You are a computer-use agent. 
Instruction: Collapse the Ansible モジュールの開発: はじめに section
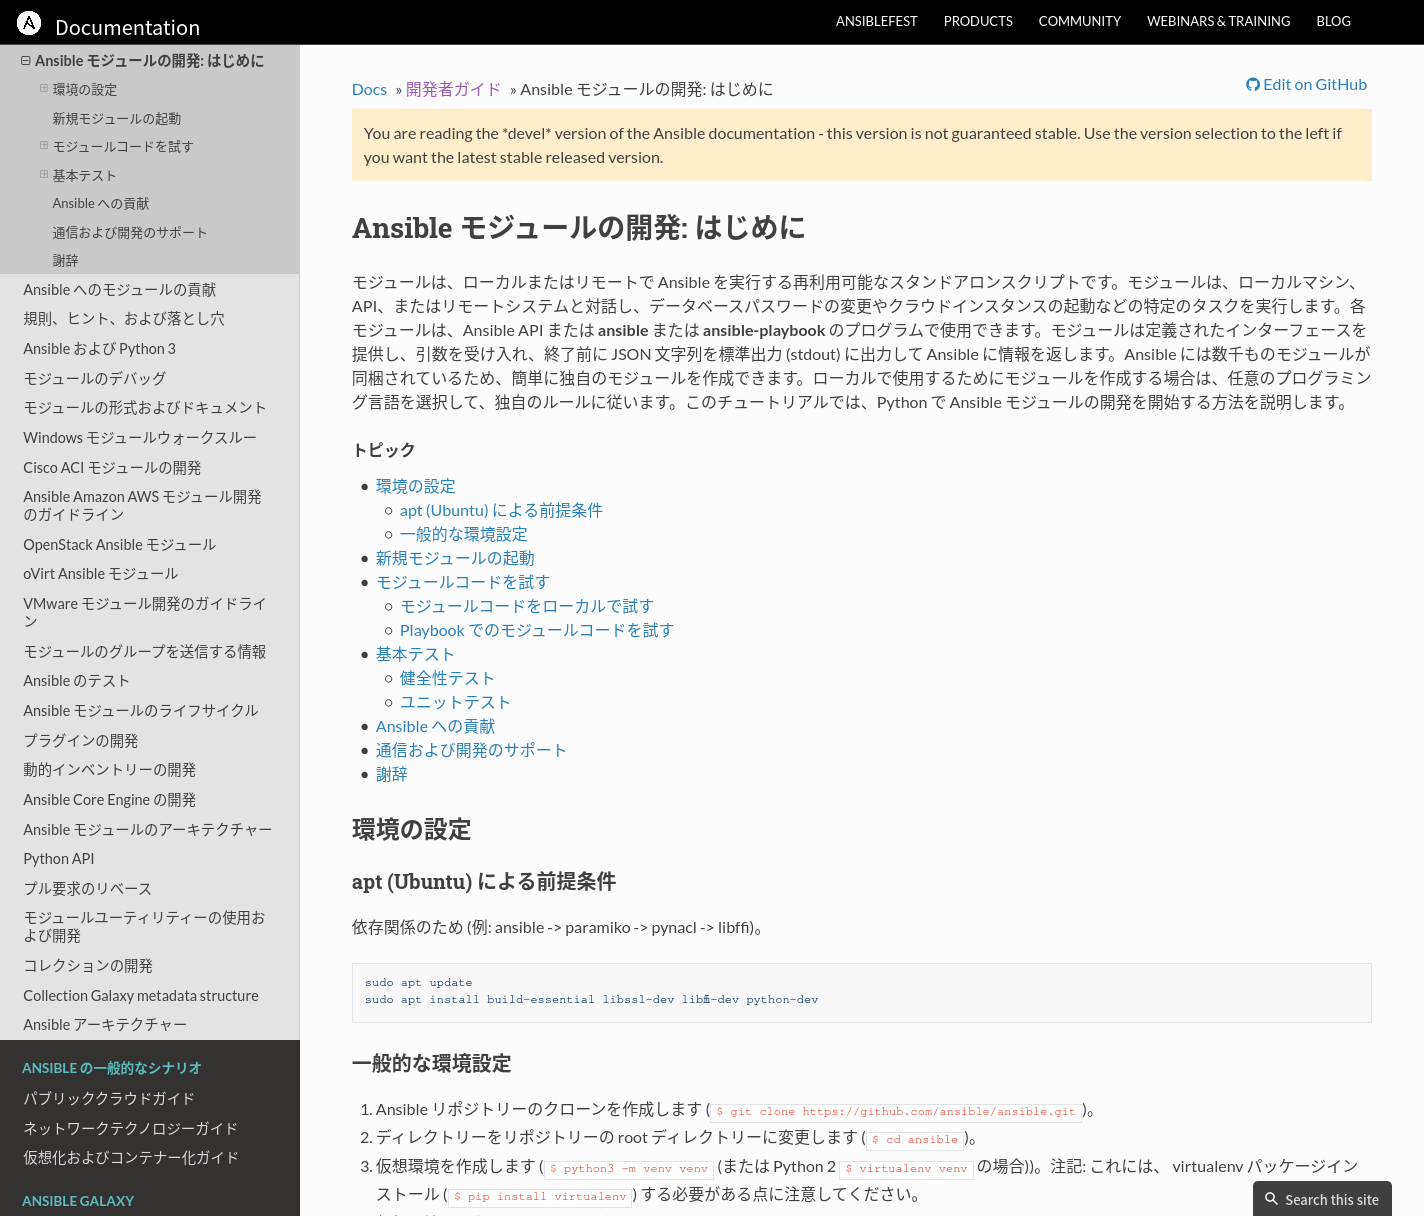pyautogui.click(x=26, y=61)
